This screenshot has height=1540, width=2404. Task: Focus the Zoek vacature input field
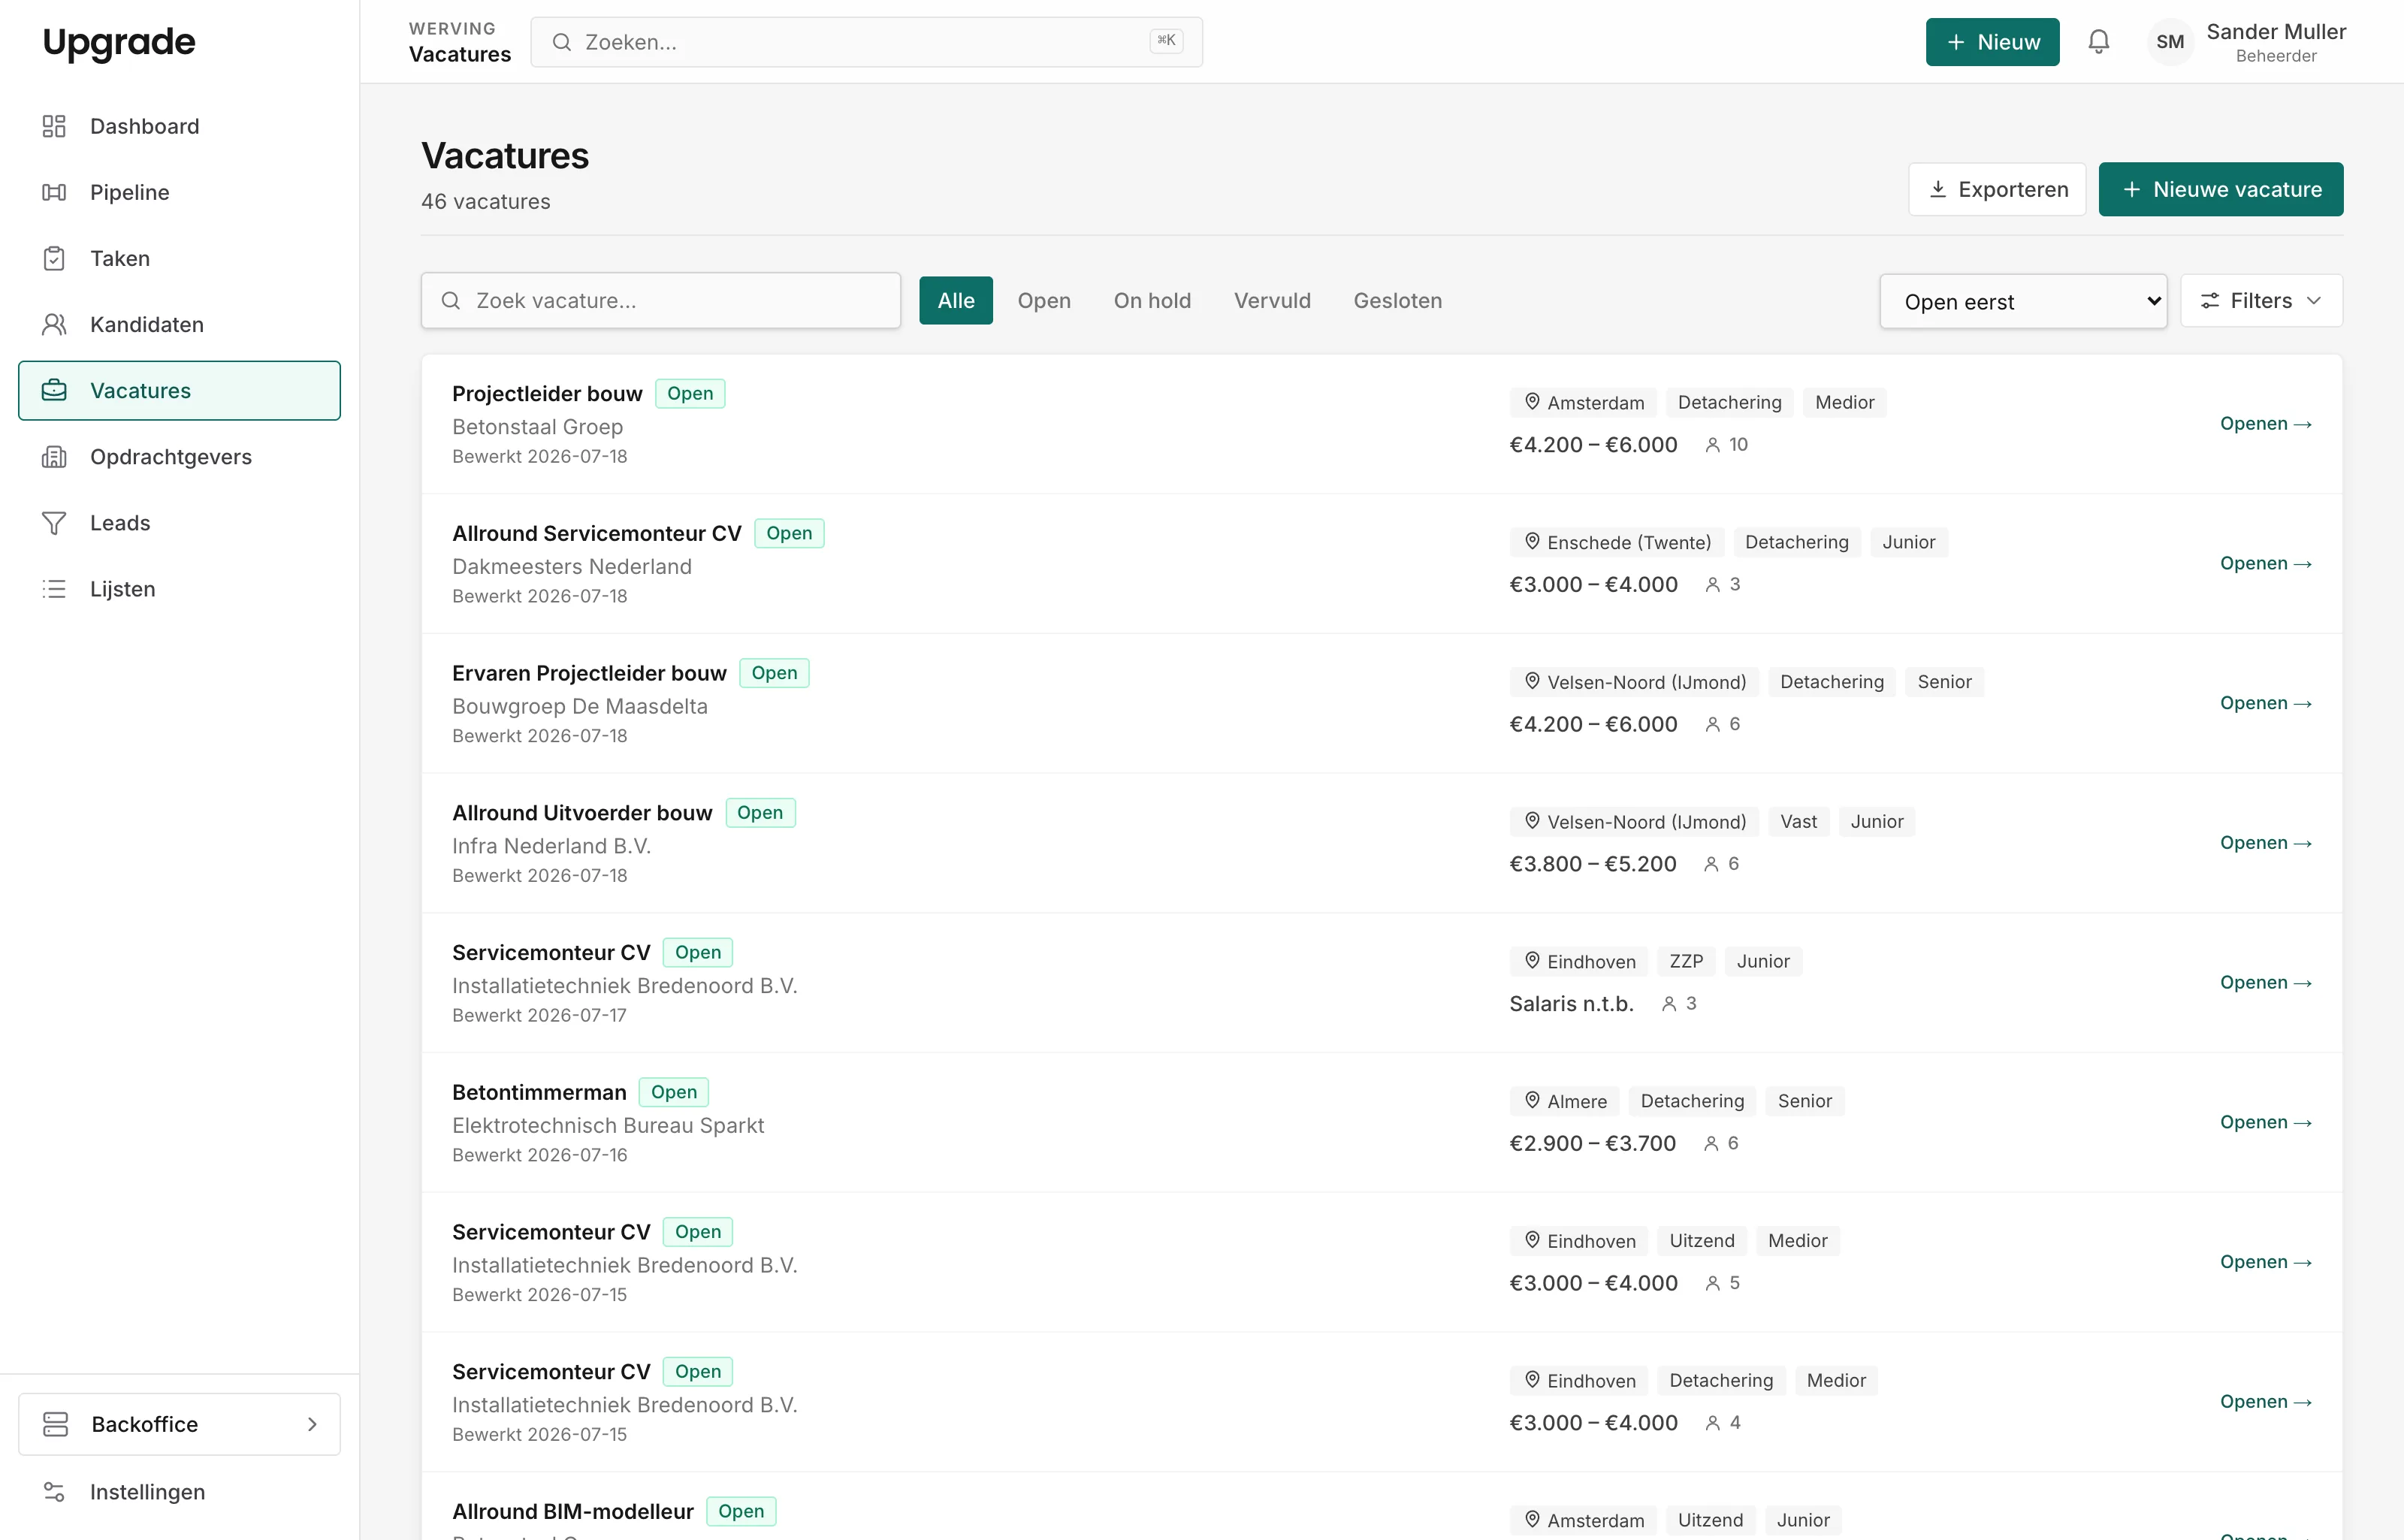click(x=661, y=300)
